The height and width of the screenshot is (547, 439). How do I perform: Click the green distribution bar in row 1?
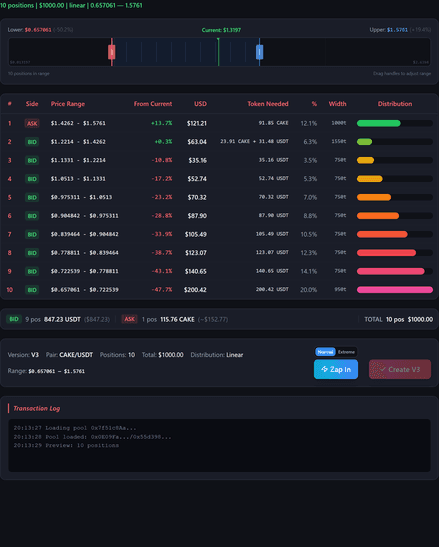click(x=379, y=123)
